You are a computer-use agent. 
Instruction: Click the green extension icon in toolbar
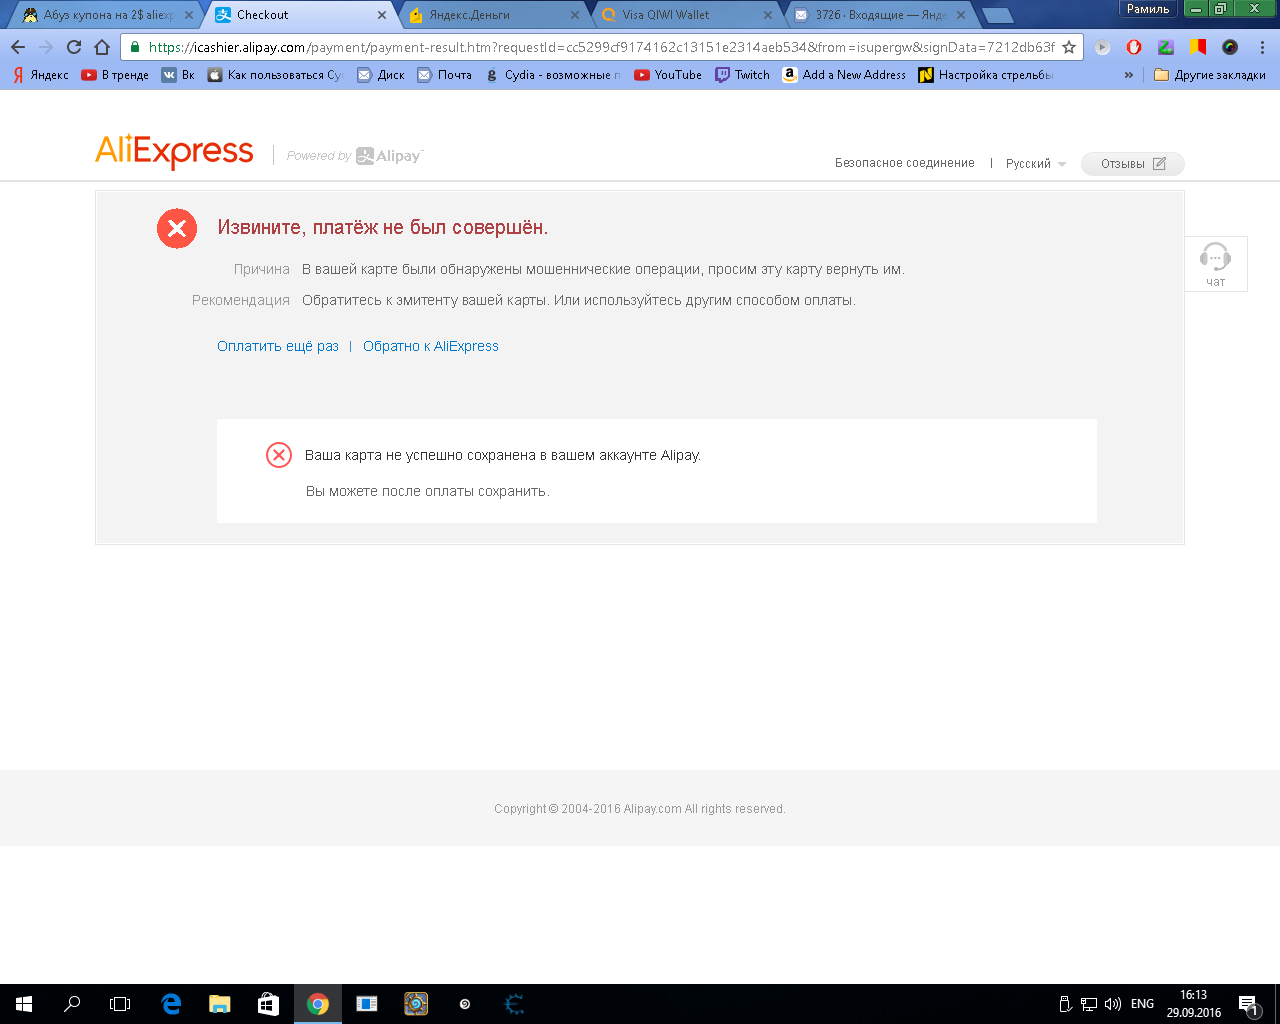[1166, 47]
